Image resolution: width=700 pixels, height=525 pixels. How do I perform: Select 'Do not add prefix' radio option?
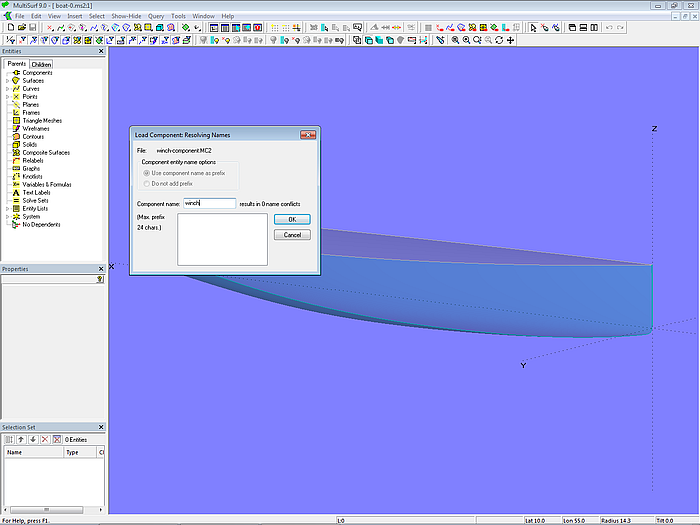(146, 184)
